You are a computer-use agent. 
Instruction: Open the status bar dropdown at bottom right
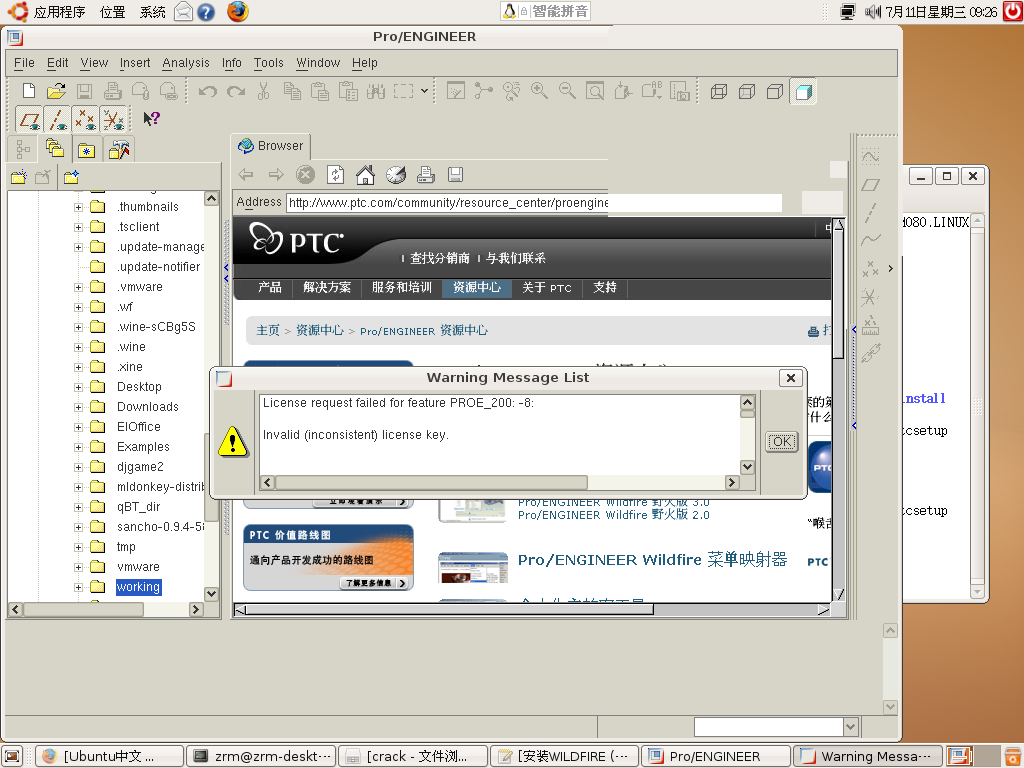[850, 726]
